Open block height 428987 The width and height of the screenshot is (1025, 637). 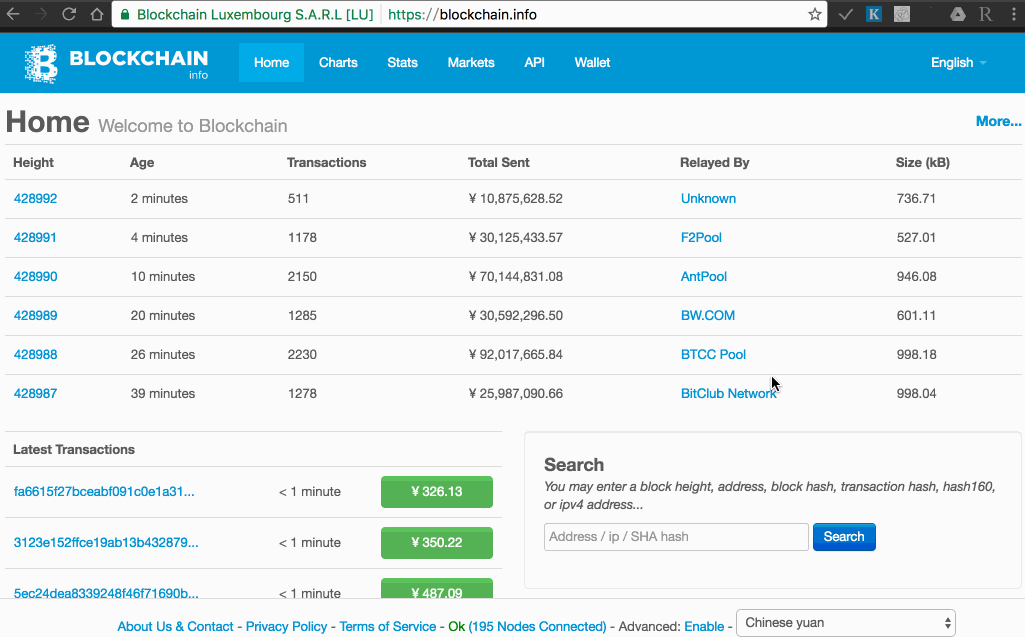click(35, 394)
